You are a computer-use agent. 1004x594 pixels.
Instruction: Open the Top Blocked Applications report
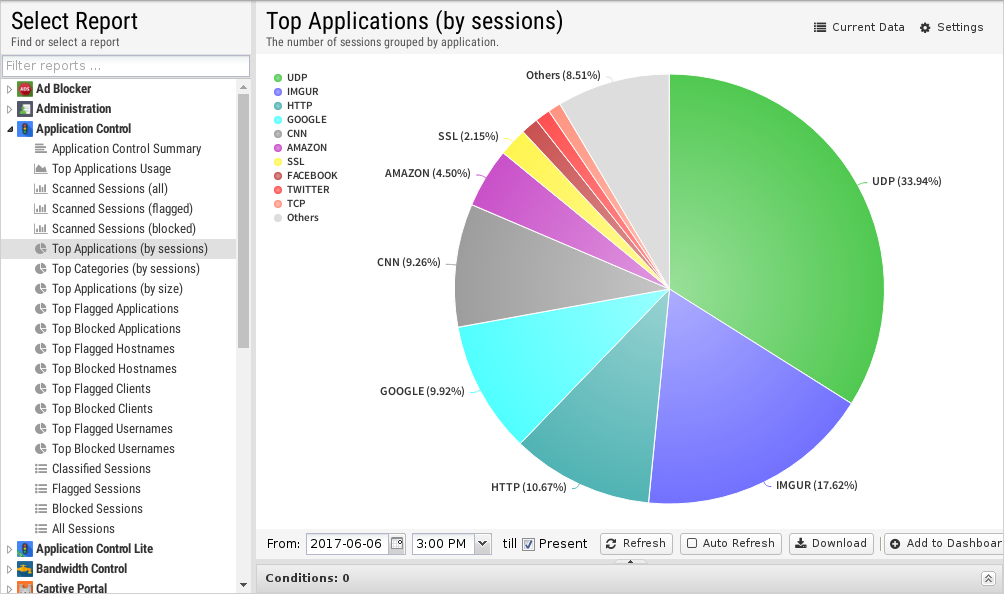116,328
